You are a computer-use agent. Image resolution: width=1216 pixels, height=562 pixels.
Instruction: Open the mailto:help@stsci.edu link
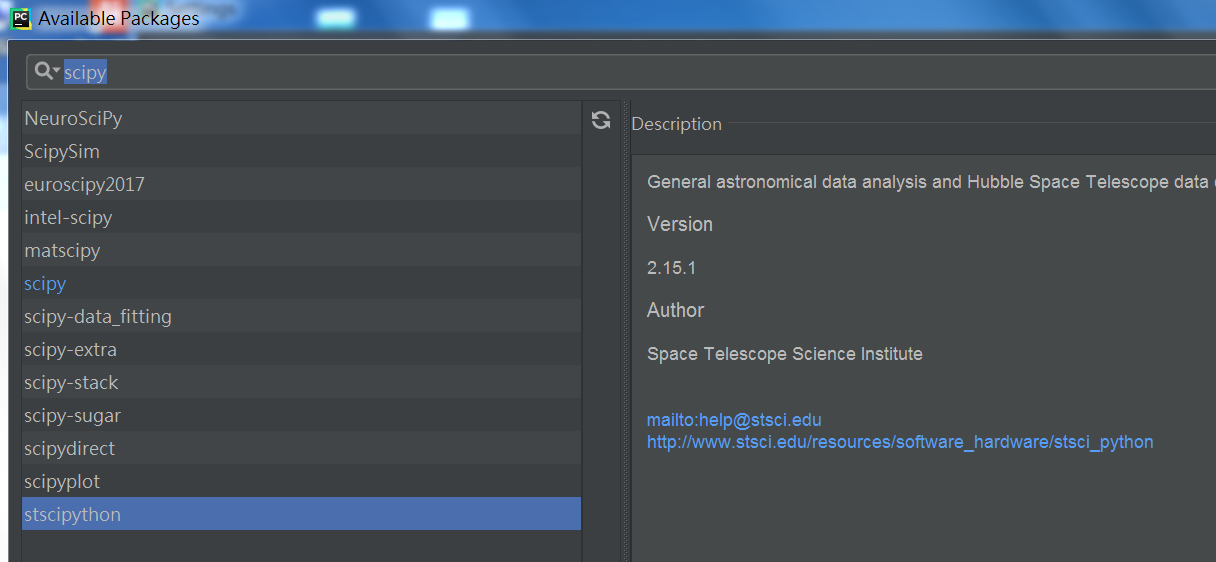point(734,420)
